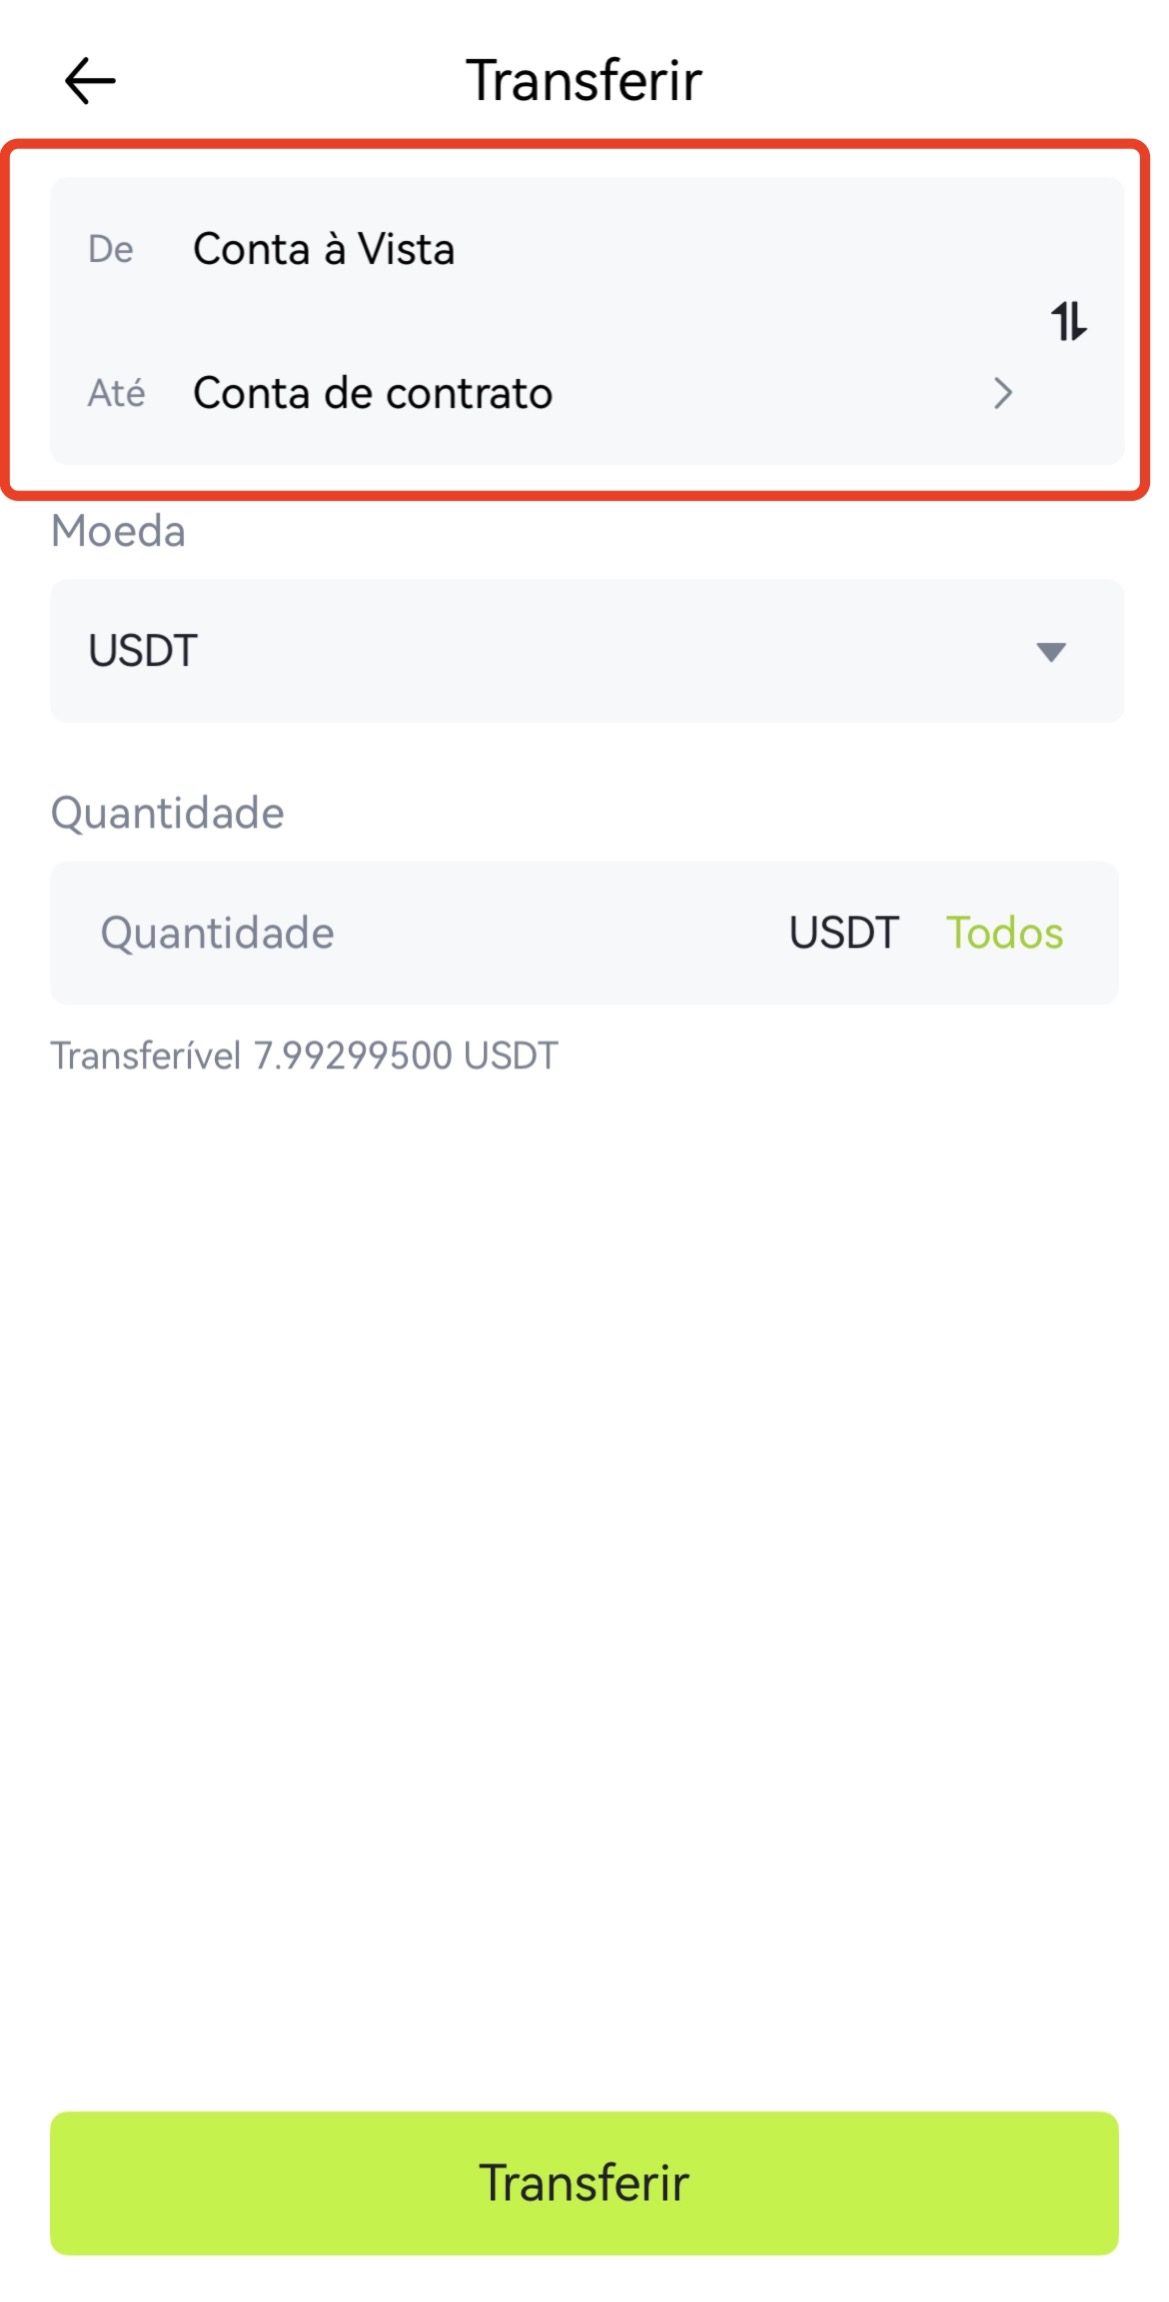Click the Moeda section label
1169x2302 pixels.
[x=118, y=532]
